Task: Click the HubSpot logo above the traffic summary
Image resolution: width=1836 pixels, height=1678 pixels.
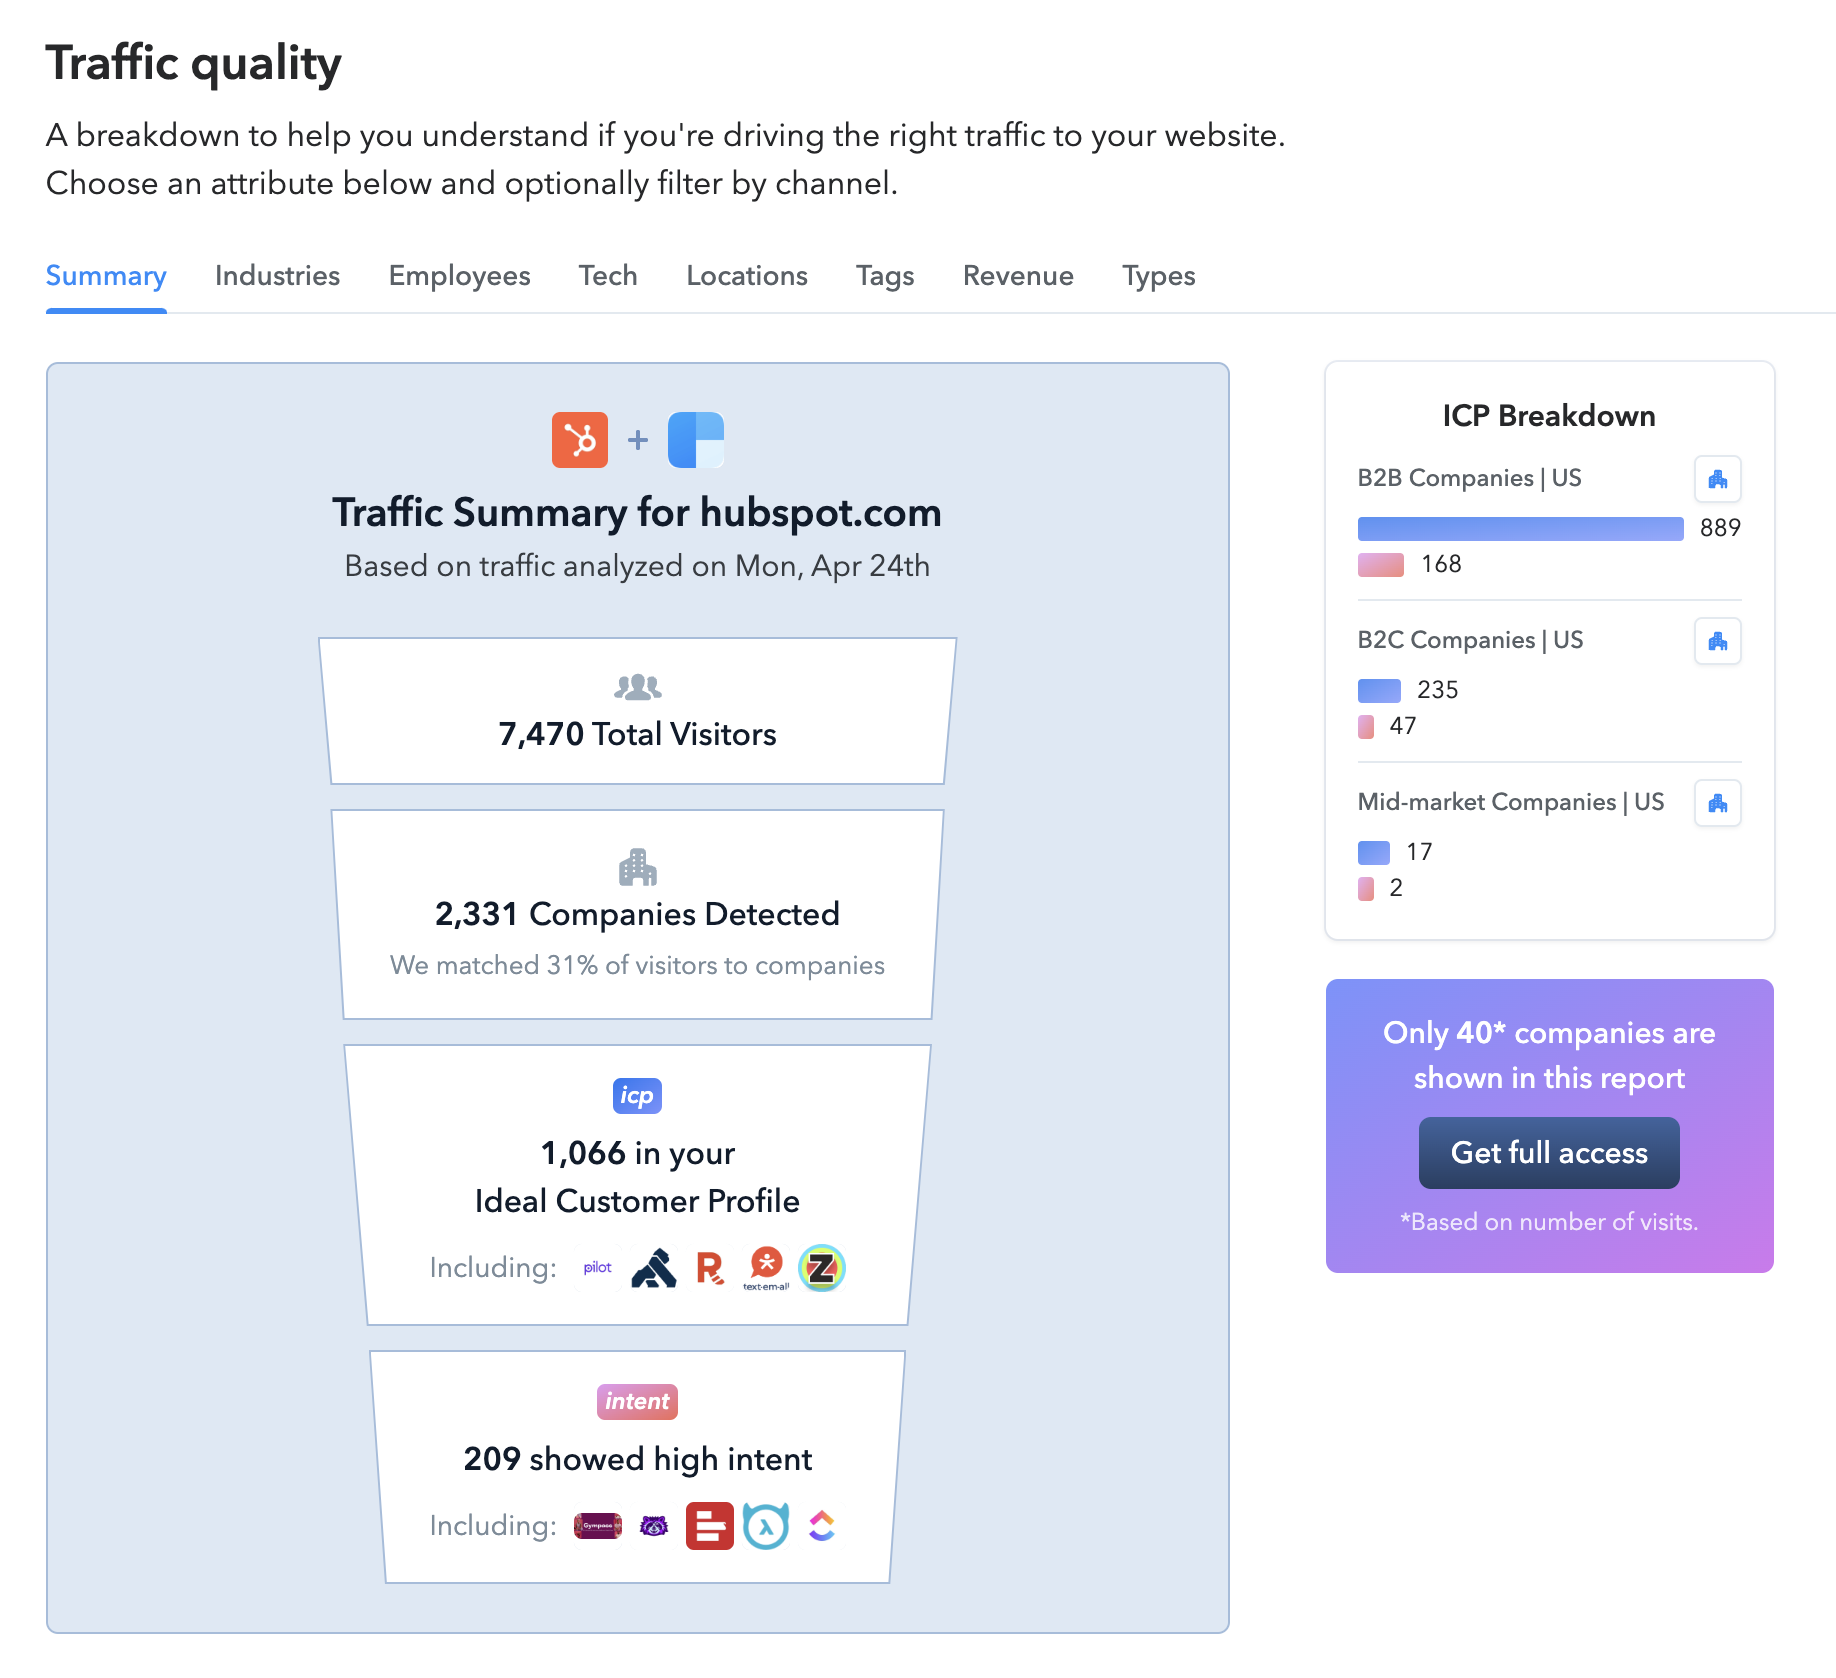Action: (x=579, y=438)
